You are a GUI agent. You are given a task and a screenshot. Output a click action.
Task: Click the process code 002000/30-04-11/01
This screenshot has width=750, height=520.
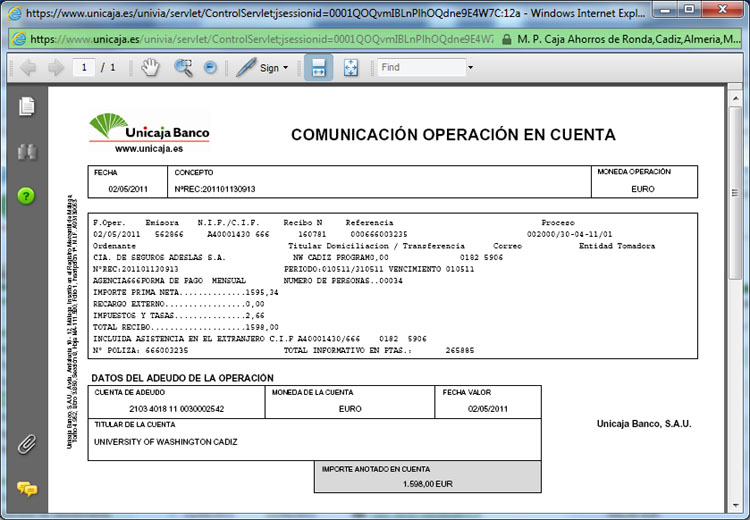[569, 234]
